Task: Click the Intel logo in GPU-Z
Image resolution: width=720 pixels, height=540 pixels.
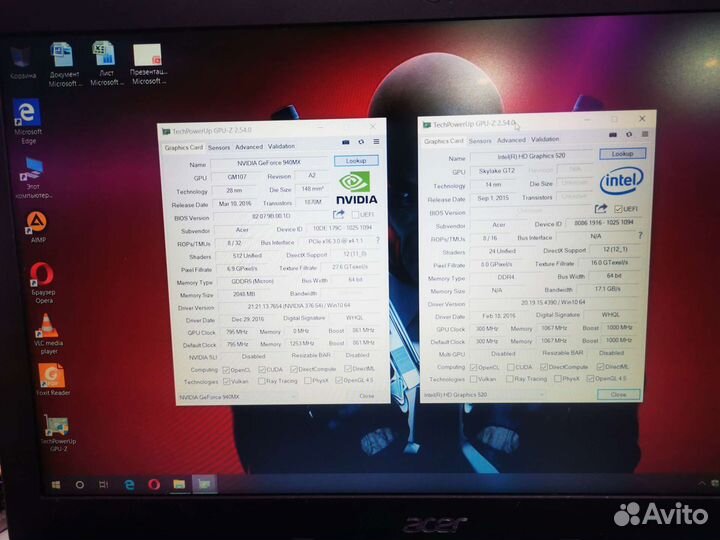Action: pyautogui.click(x=621, y=180)
